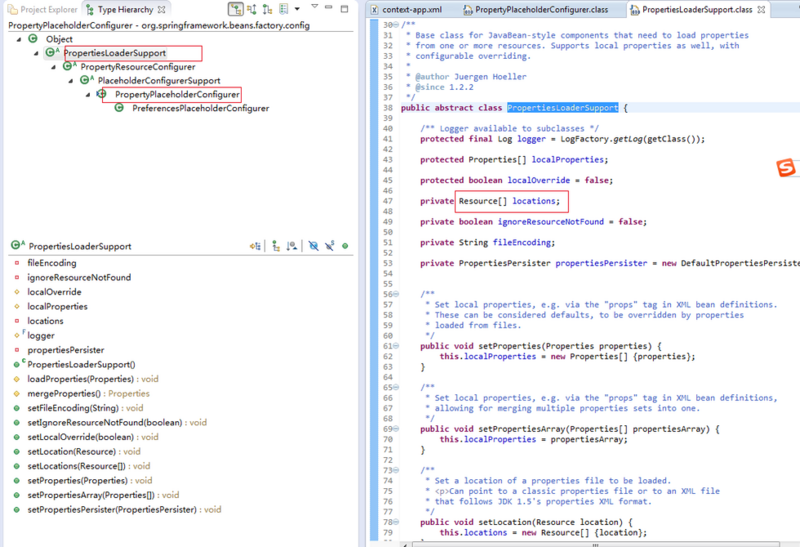Select loadProperties(Properties) method
Image resolution: width=800 pixels, height=547 pixels.
pyautogui.click(x=93, y=379)
